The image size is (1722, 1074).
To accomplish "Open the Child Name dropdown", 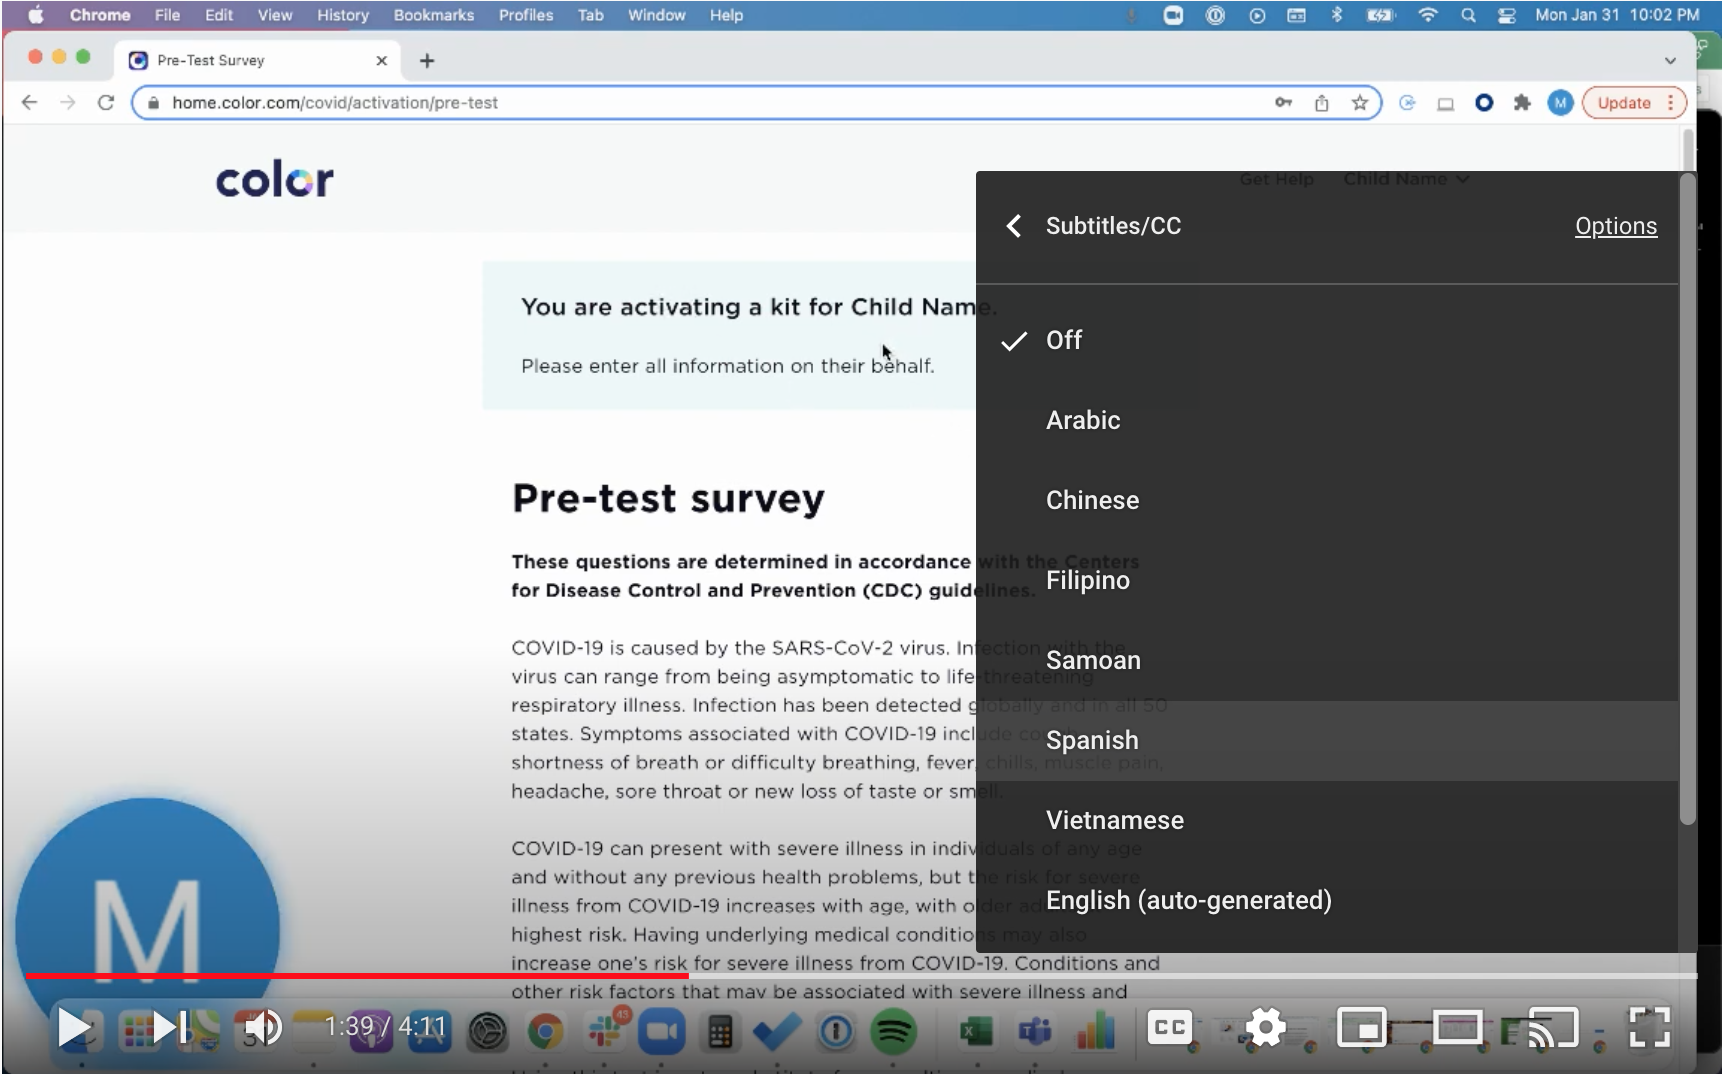I will 1406,179.
